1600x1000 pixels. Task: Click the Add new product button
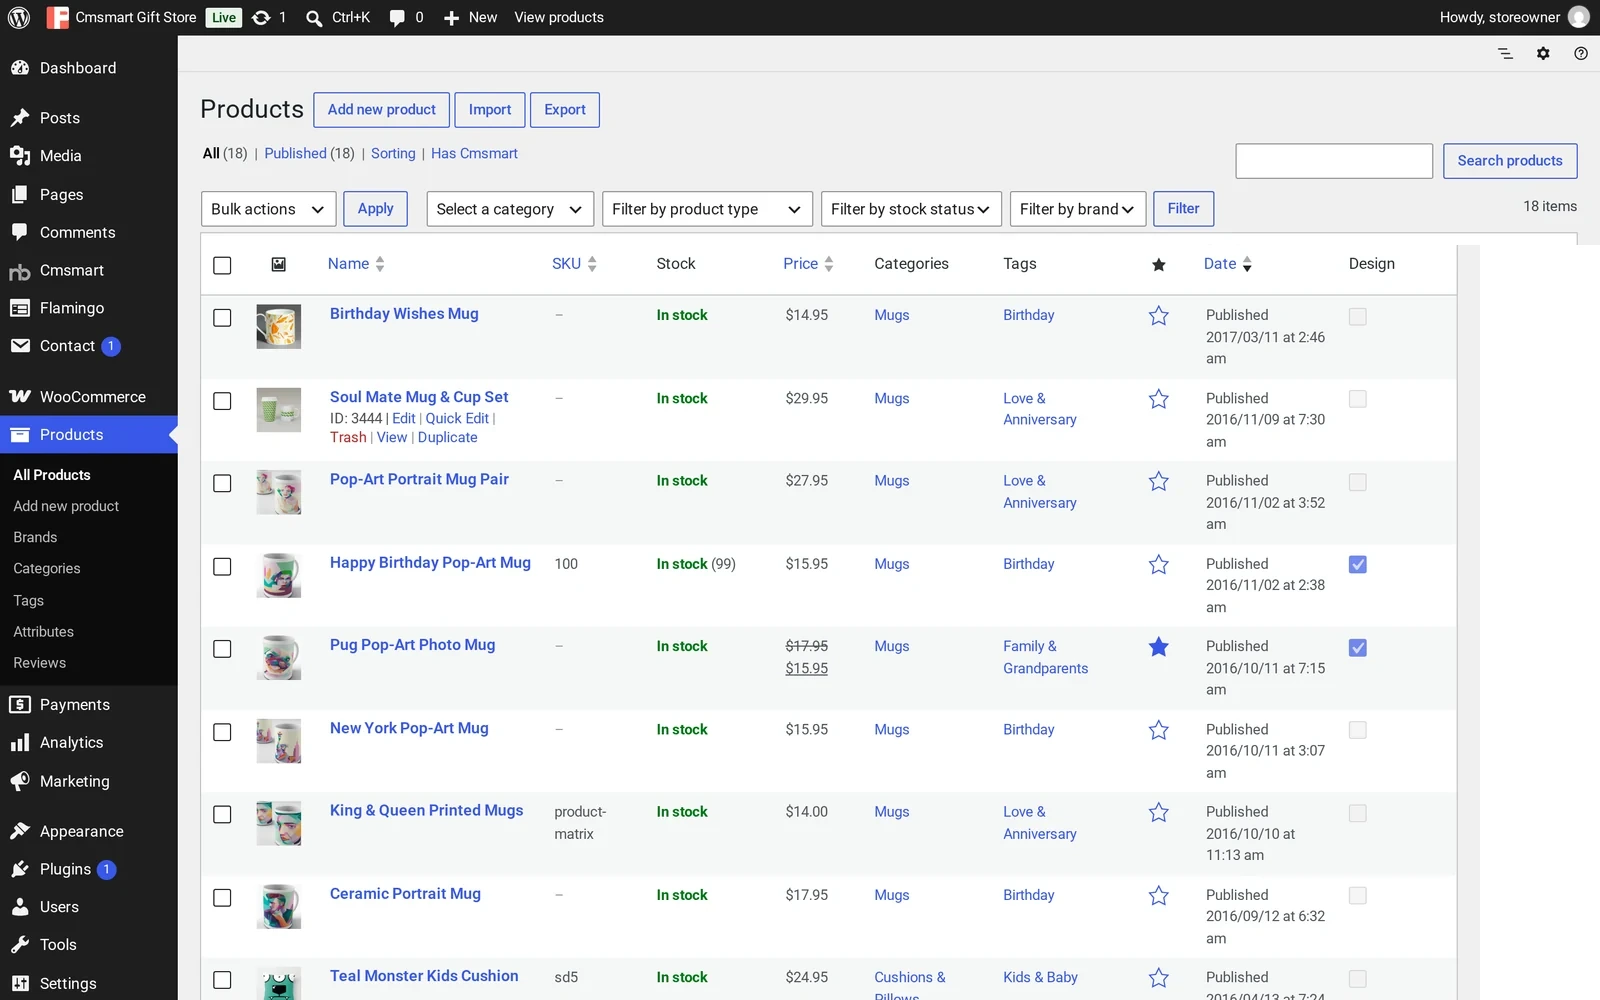tap(381, 110)
